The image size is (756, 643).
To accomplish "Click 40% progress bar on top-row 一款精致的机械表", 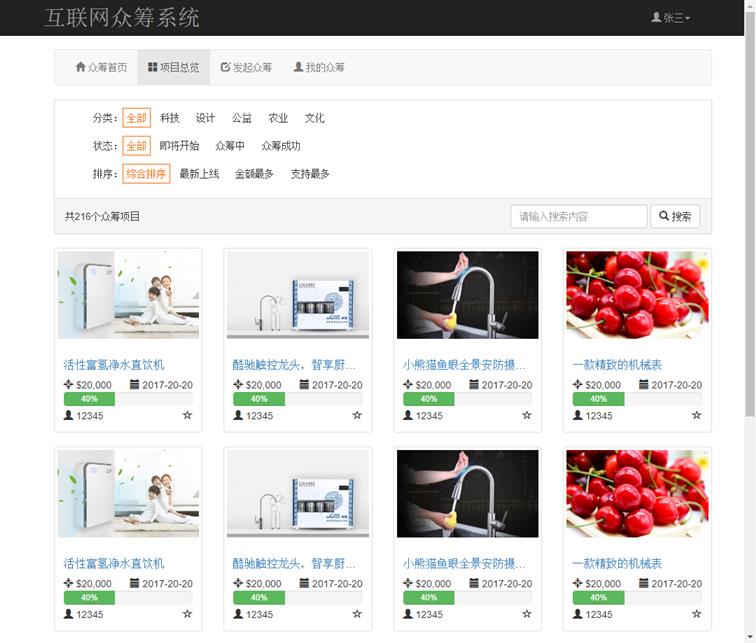I will pyautogui.click(x=637, y=399).
